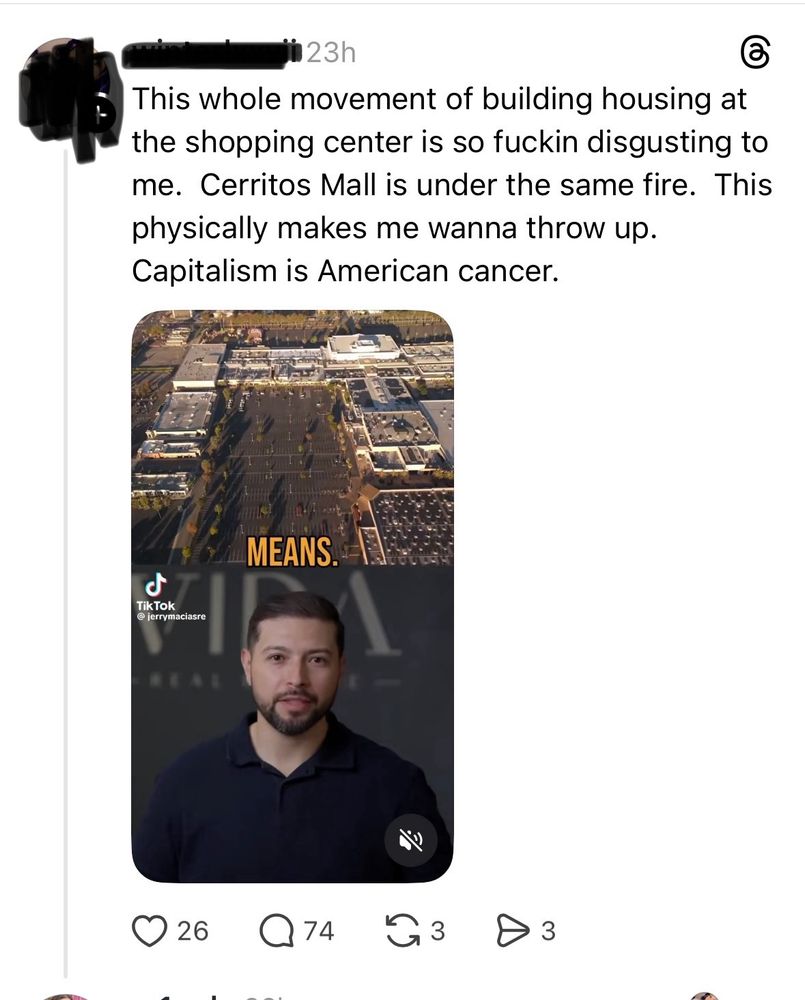The width and height of the screenshot is (805, 1000).
Task: Click the 23h timestamp
Action: tap(330, 54)
